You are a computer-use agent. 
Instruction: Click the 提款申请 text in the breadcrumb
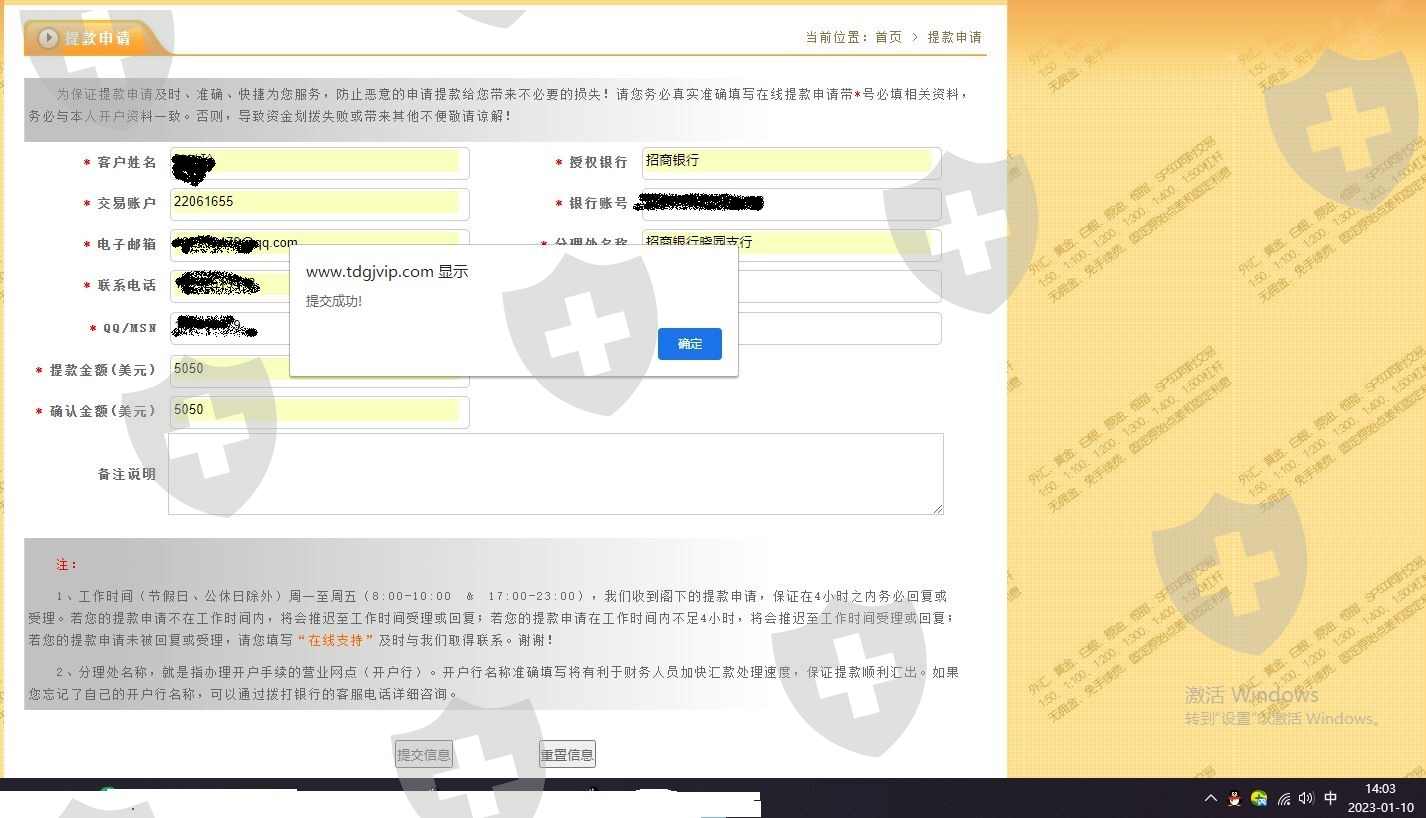point(955,37)
